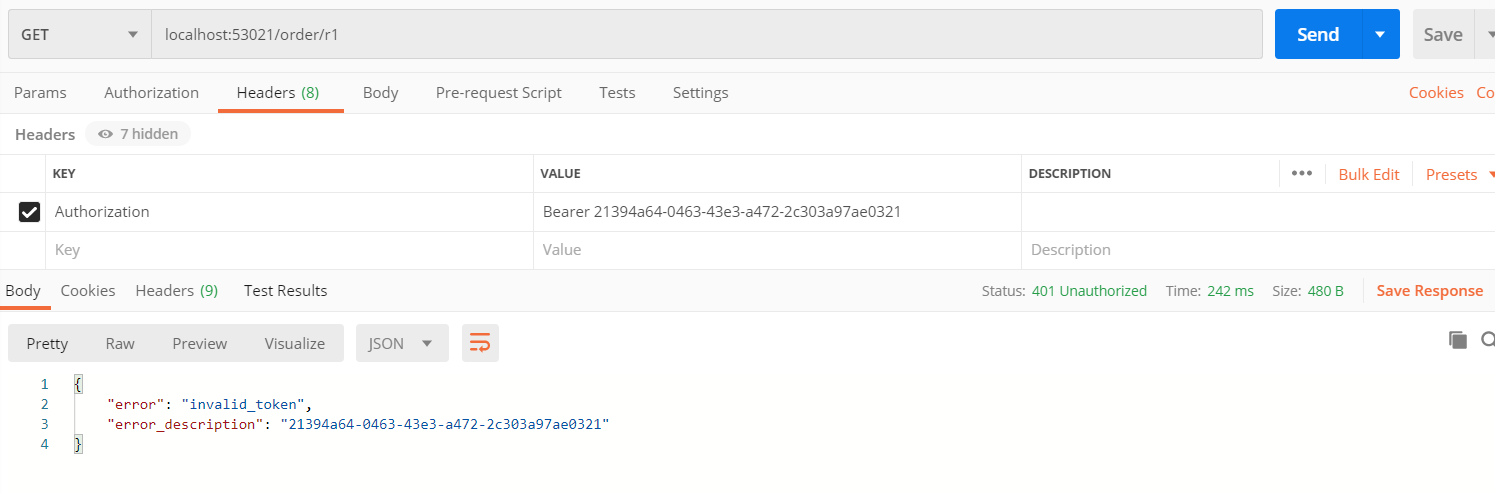The height and width of the screenshot is (493, 1495).
Task: Switch to the Test Results tab
Action: pos(285,291)
